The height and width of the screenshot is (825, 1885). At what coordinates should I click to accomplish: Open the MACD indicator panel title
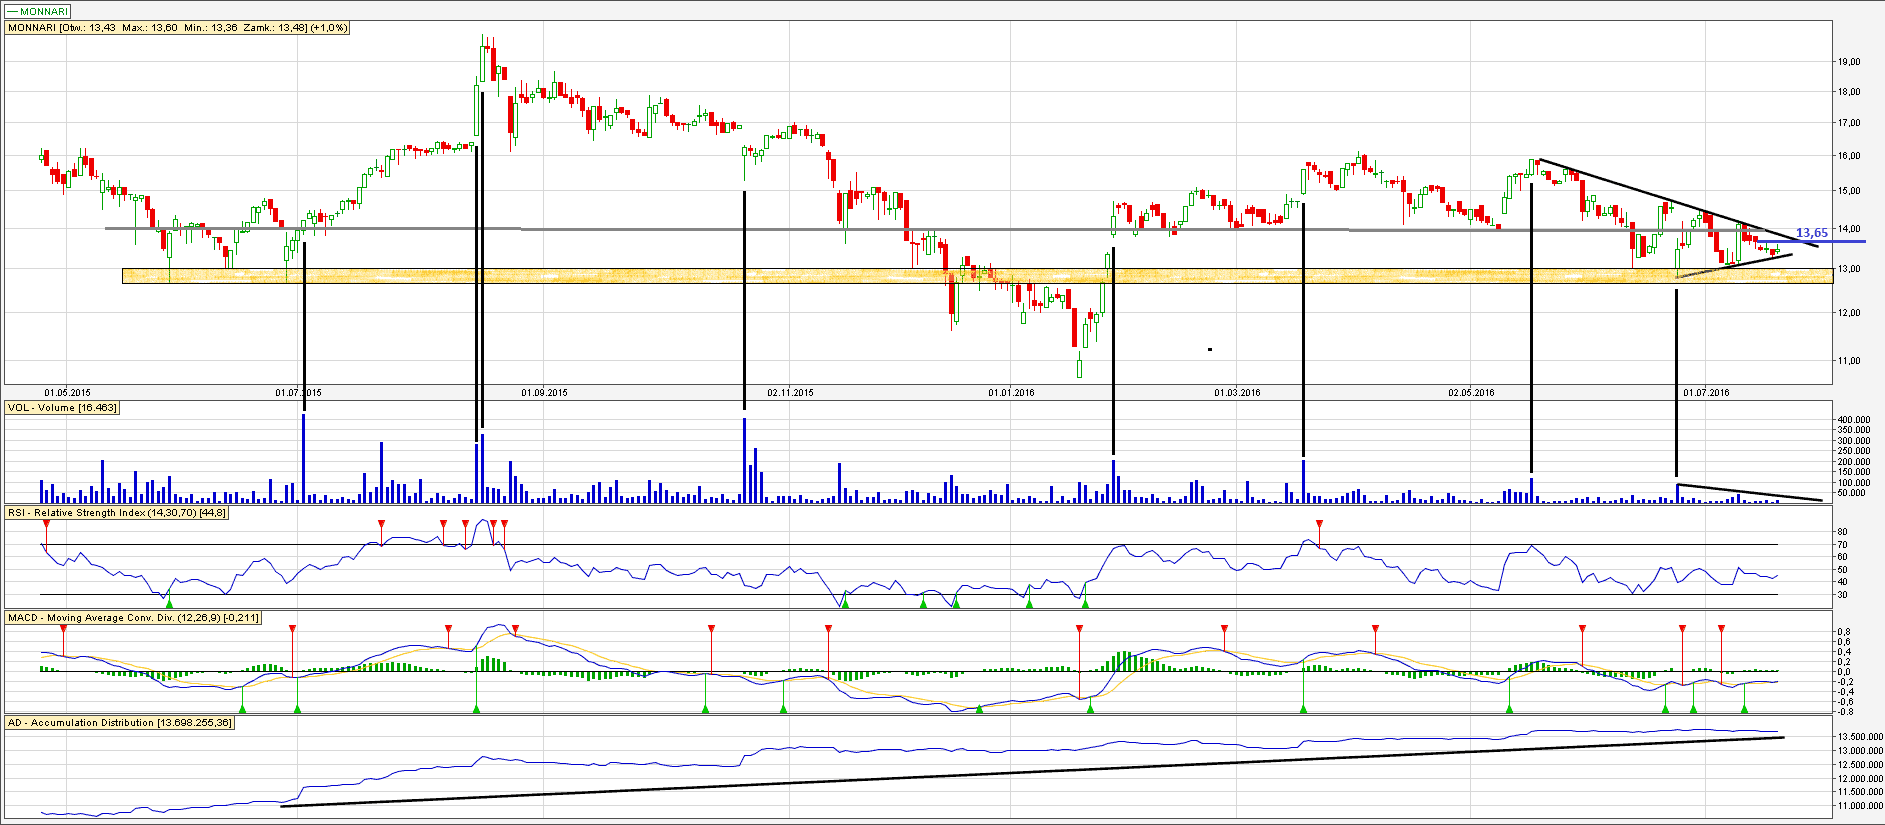coord(133,618)
